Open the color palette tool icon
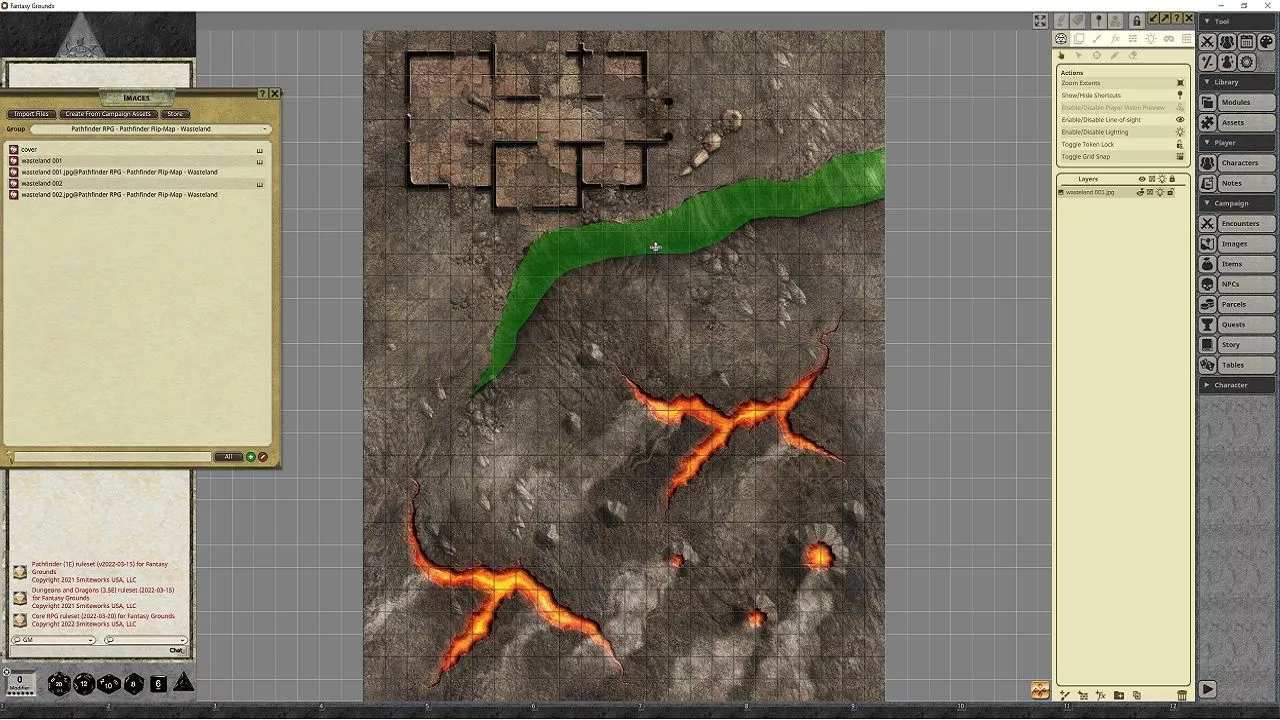 click(1266, 42)
